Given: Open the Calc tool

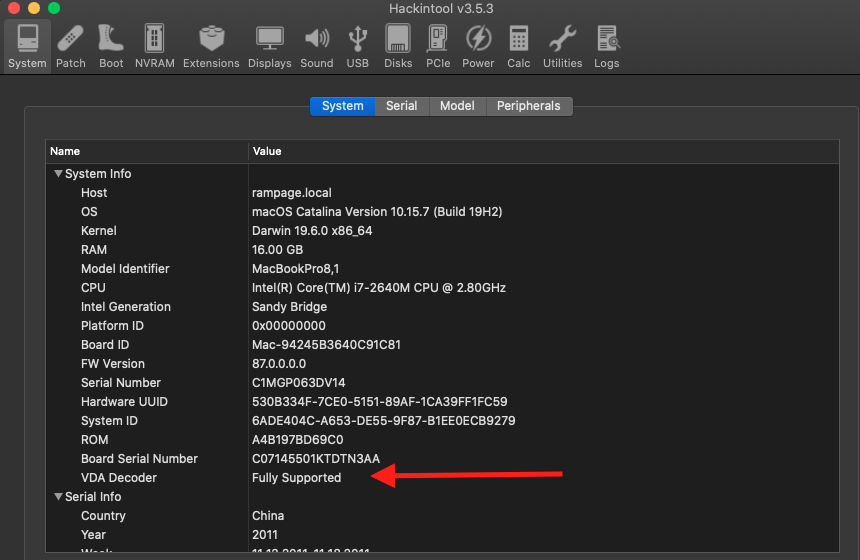Looking at the screenshot, I should click(x=519, y=47).
